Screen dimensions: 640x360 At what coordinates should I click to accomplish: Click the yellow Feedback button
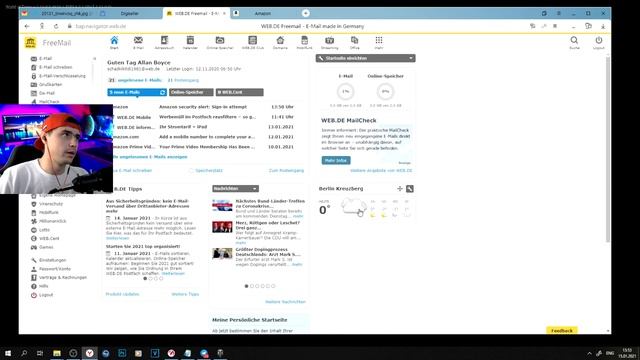click(562, 331)
